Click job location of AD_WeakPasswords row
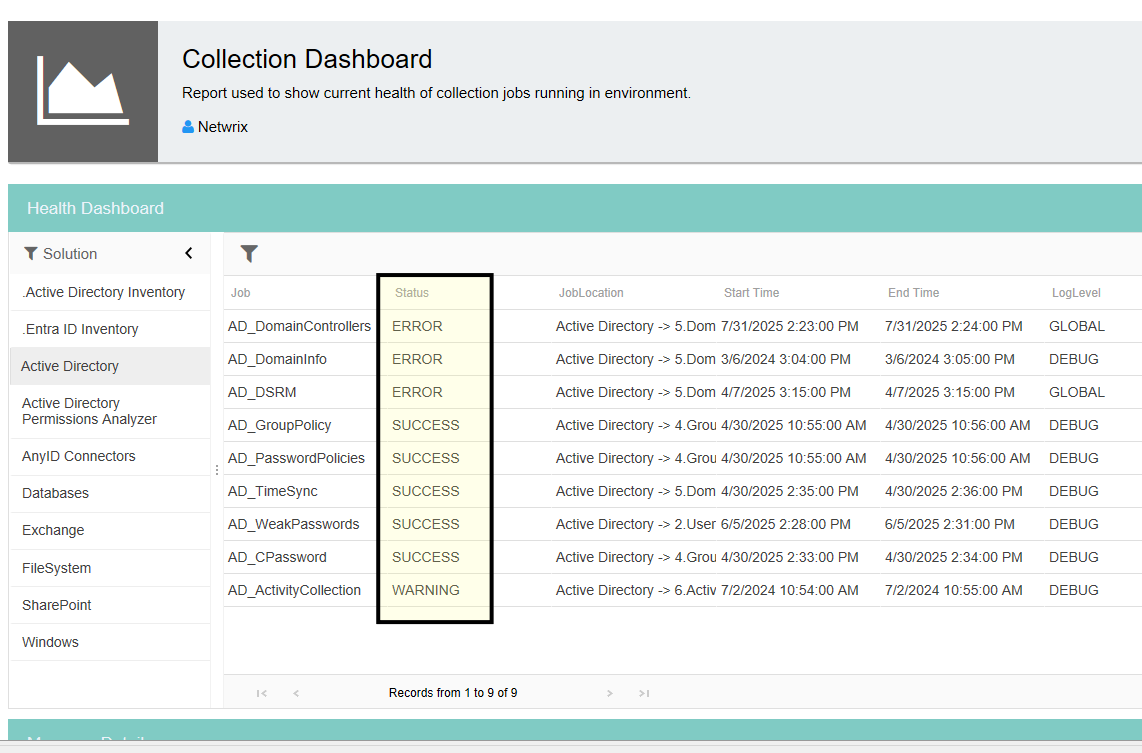This screenshot has width=1142, height=753. point(635,524)
